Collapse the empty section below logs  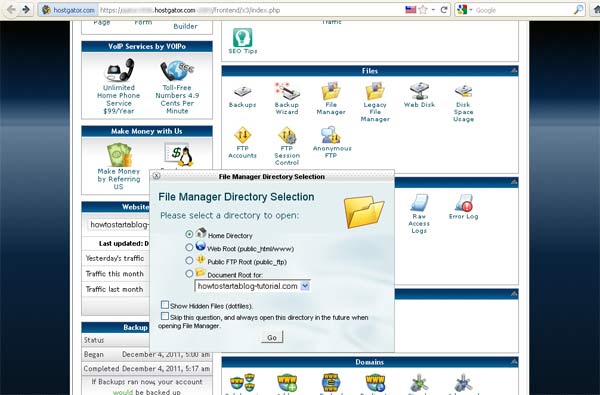pos(514,294)
